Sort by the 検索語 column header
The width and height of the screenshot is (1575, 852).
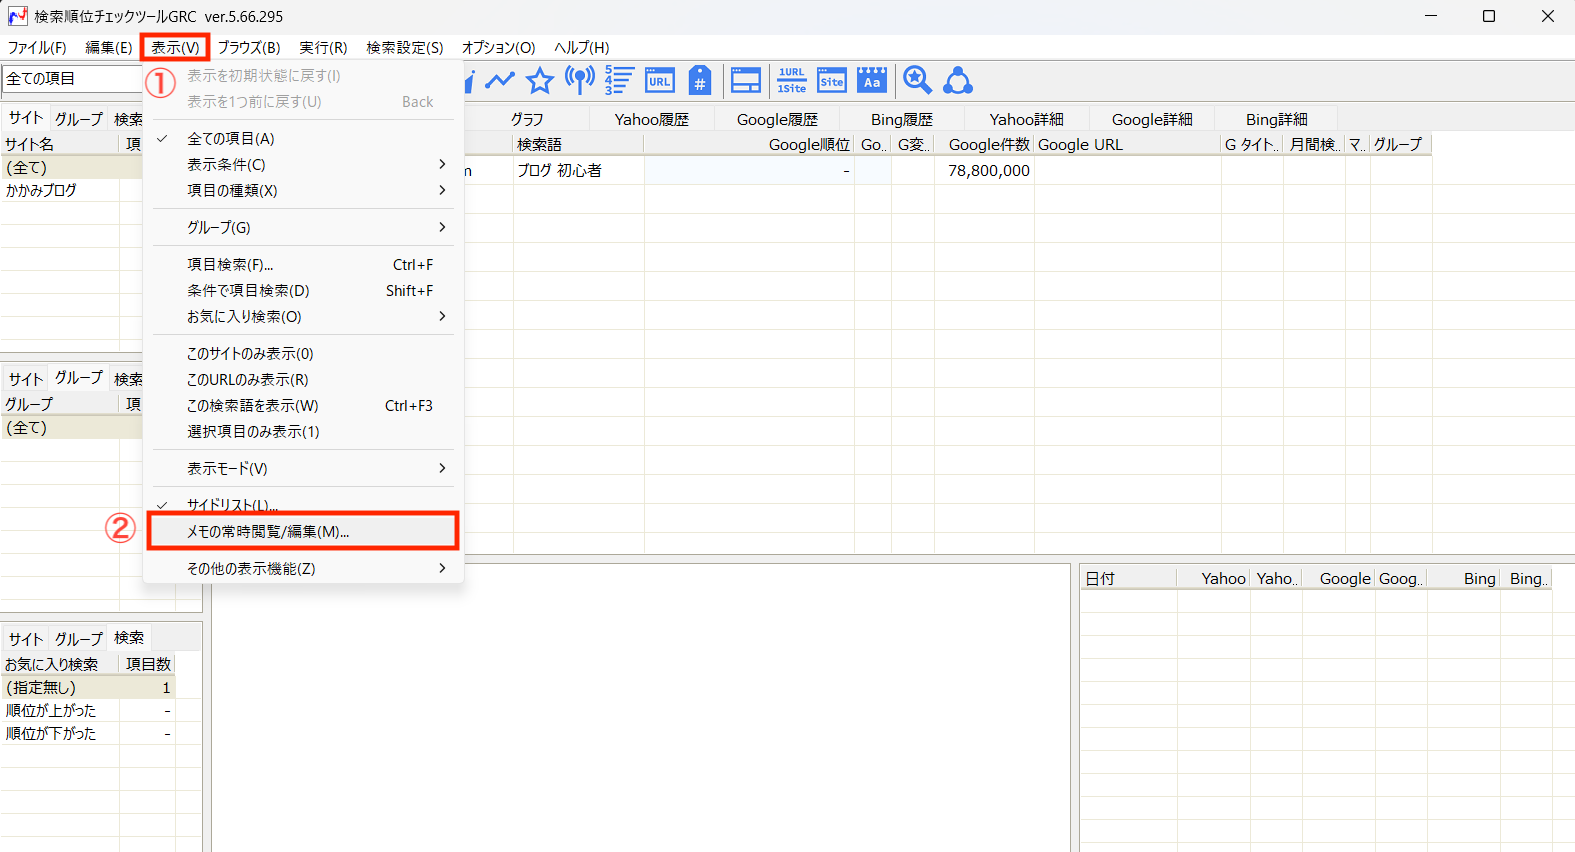[578, 144]
